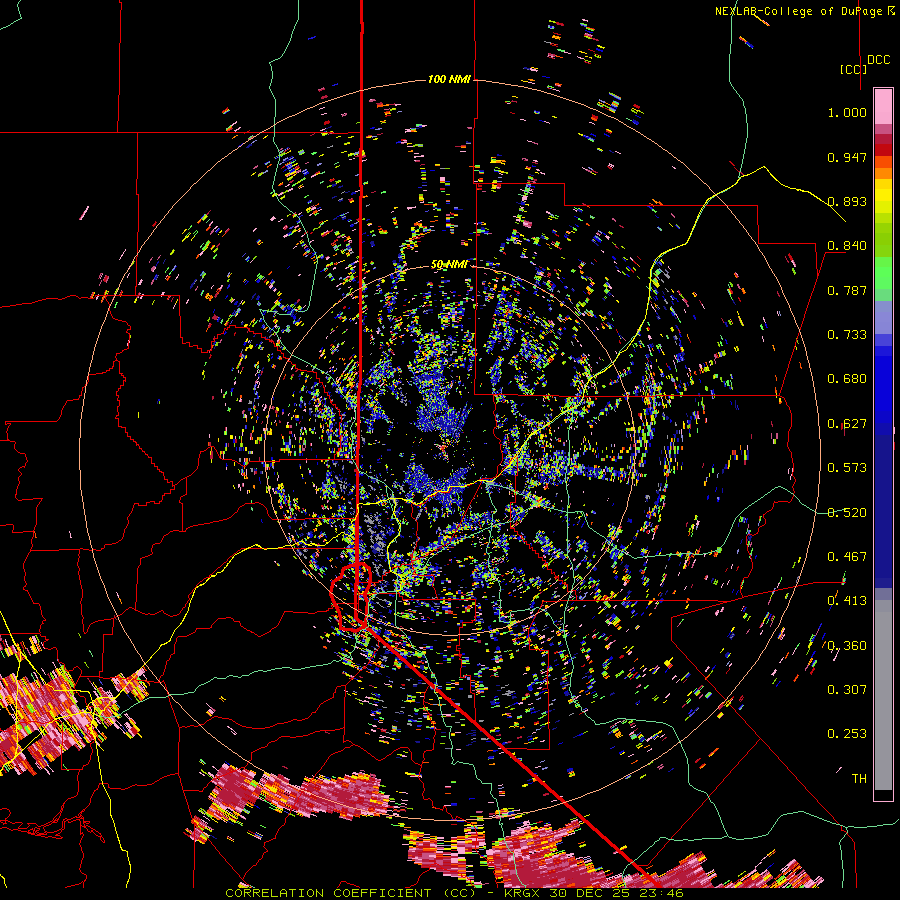Click the KRGX radar site identifier
The width and height of the screenshot is (900, 900).
tap(523, 893)
